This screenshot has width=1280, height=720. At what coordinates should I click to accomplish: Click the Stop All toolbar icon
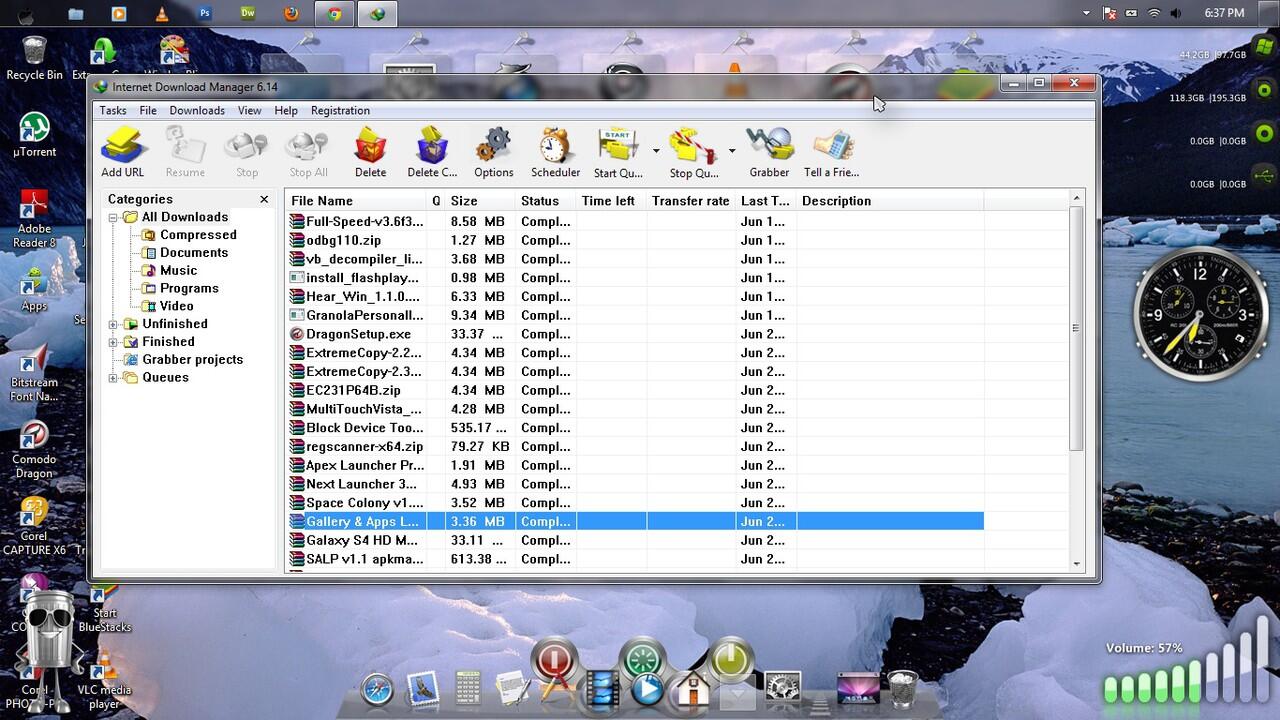[x=308, y=152]
